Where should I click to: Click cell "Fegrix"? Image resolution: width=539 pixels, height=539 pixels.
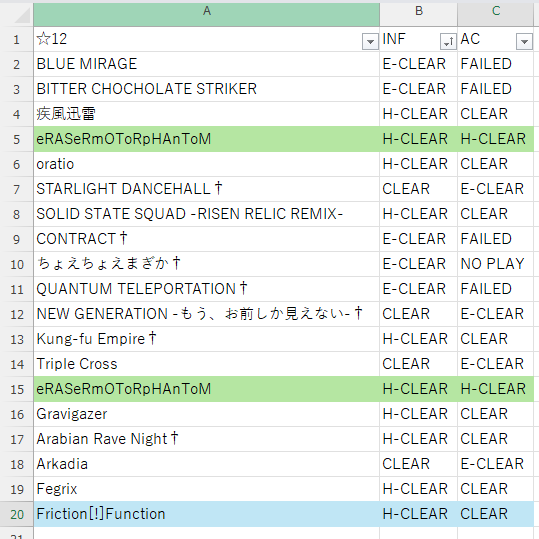207,489
